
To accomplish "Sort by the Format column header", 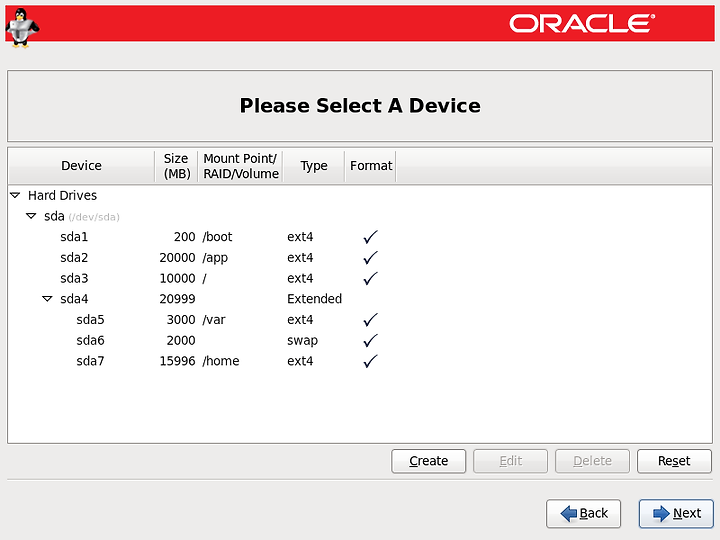I will click(371, 166).
